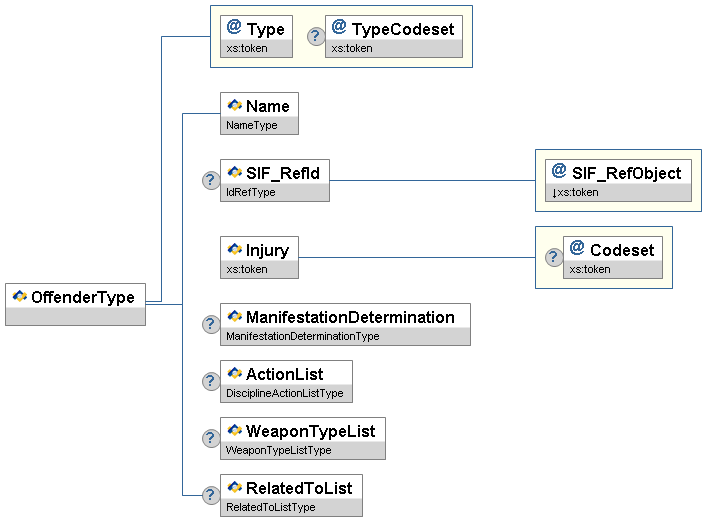Click the question mark beside ManifestationDetermination

point(211,324)
